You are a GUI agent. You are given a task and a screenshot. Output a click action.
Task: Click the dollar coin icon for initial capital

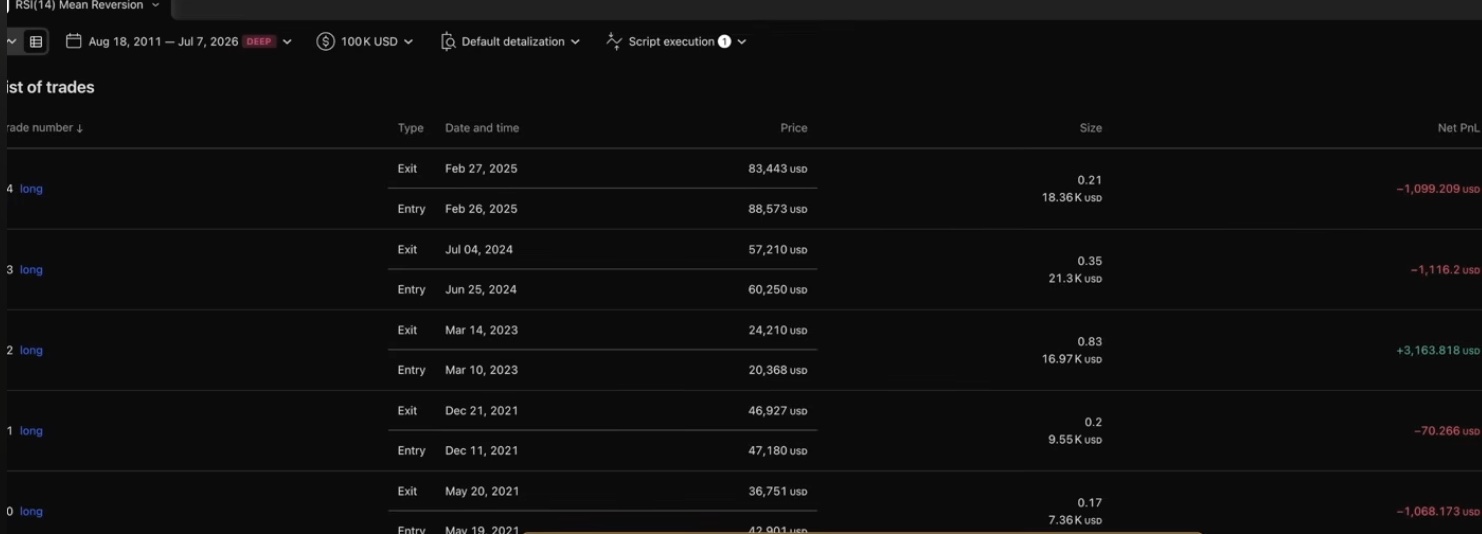pyautogui.click(x=325, y=41)
